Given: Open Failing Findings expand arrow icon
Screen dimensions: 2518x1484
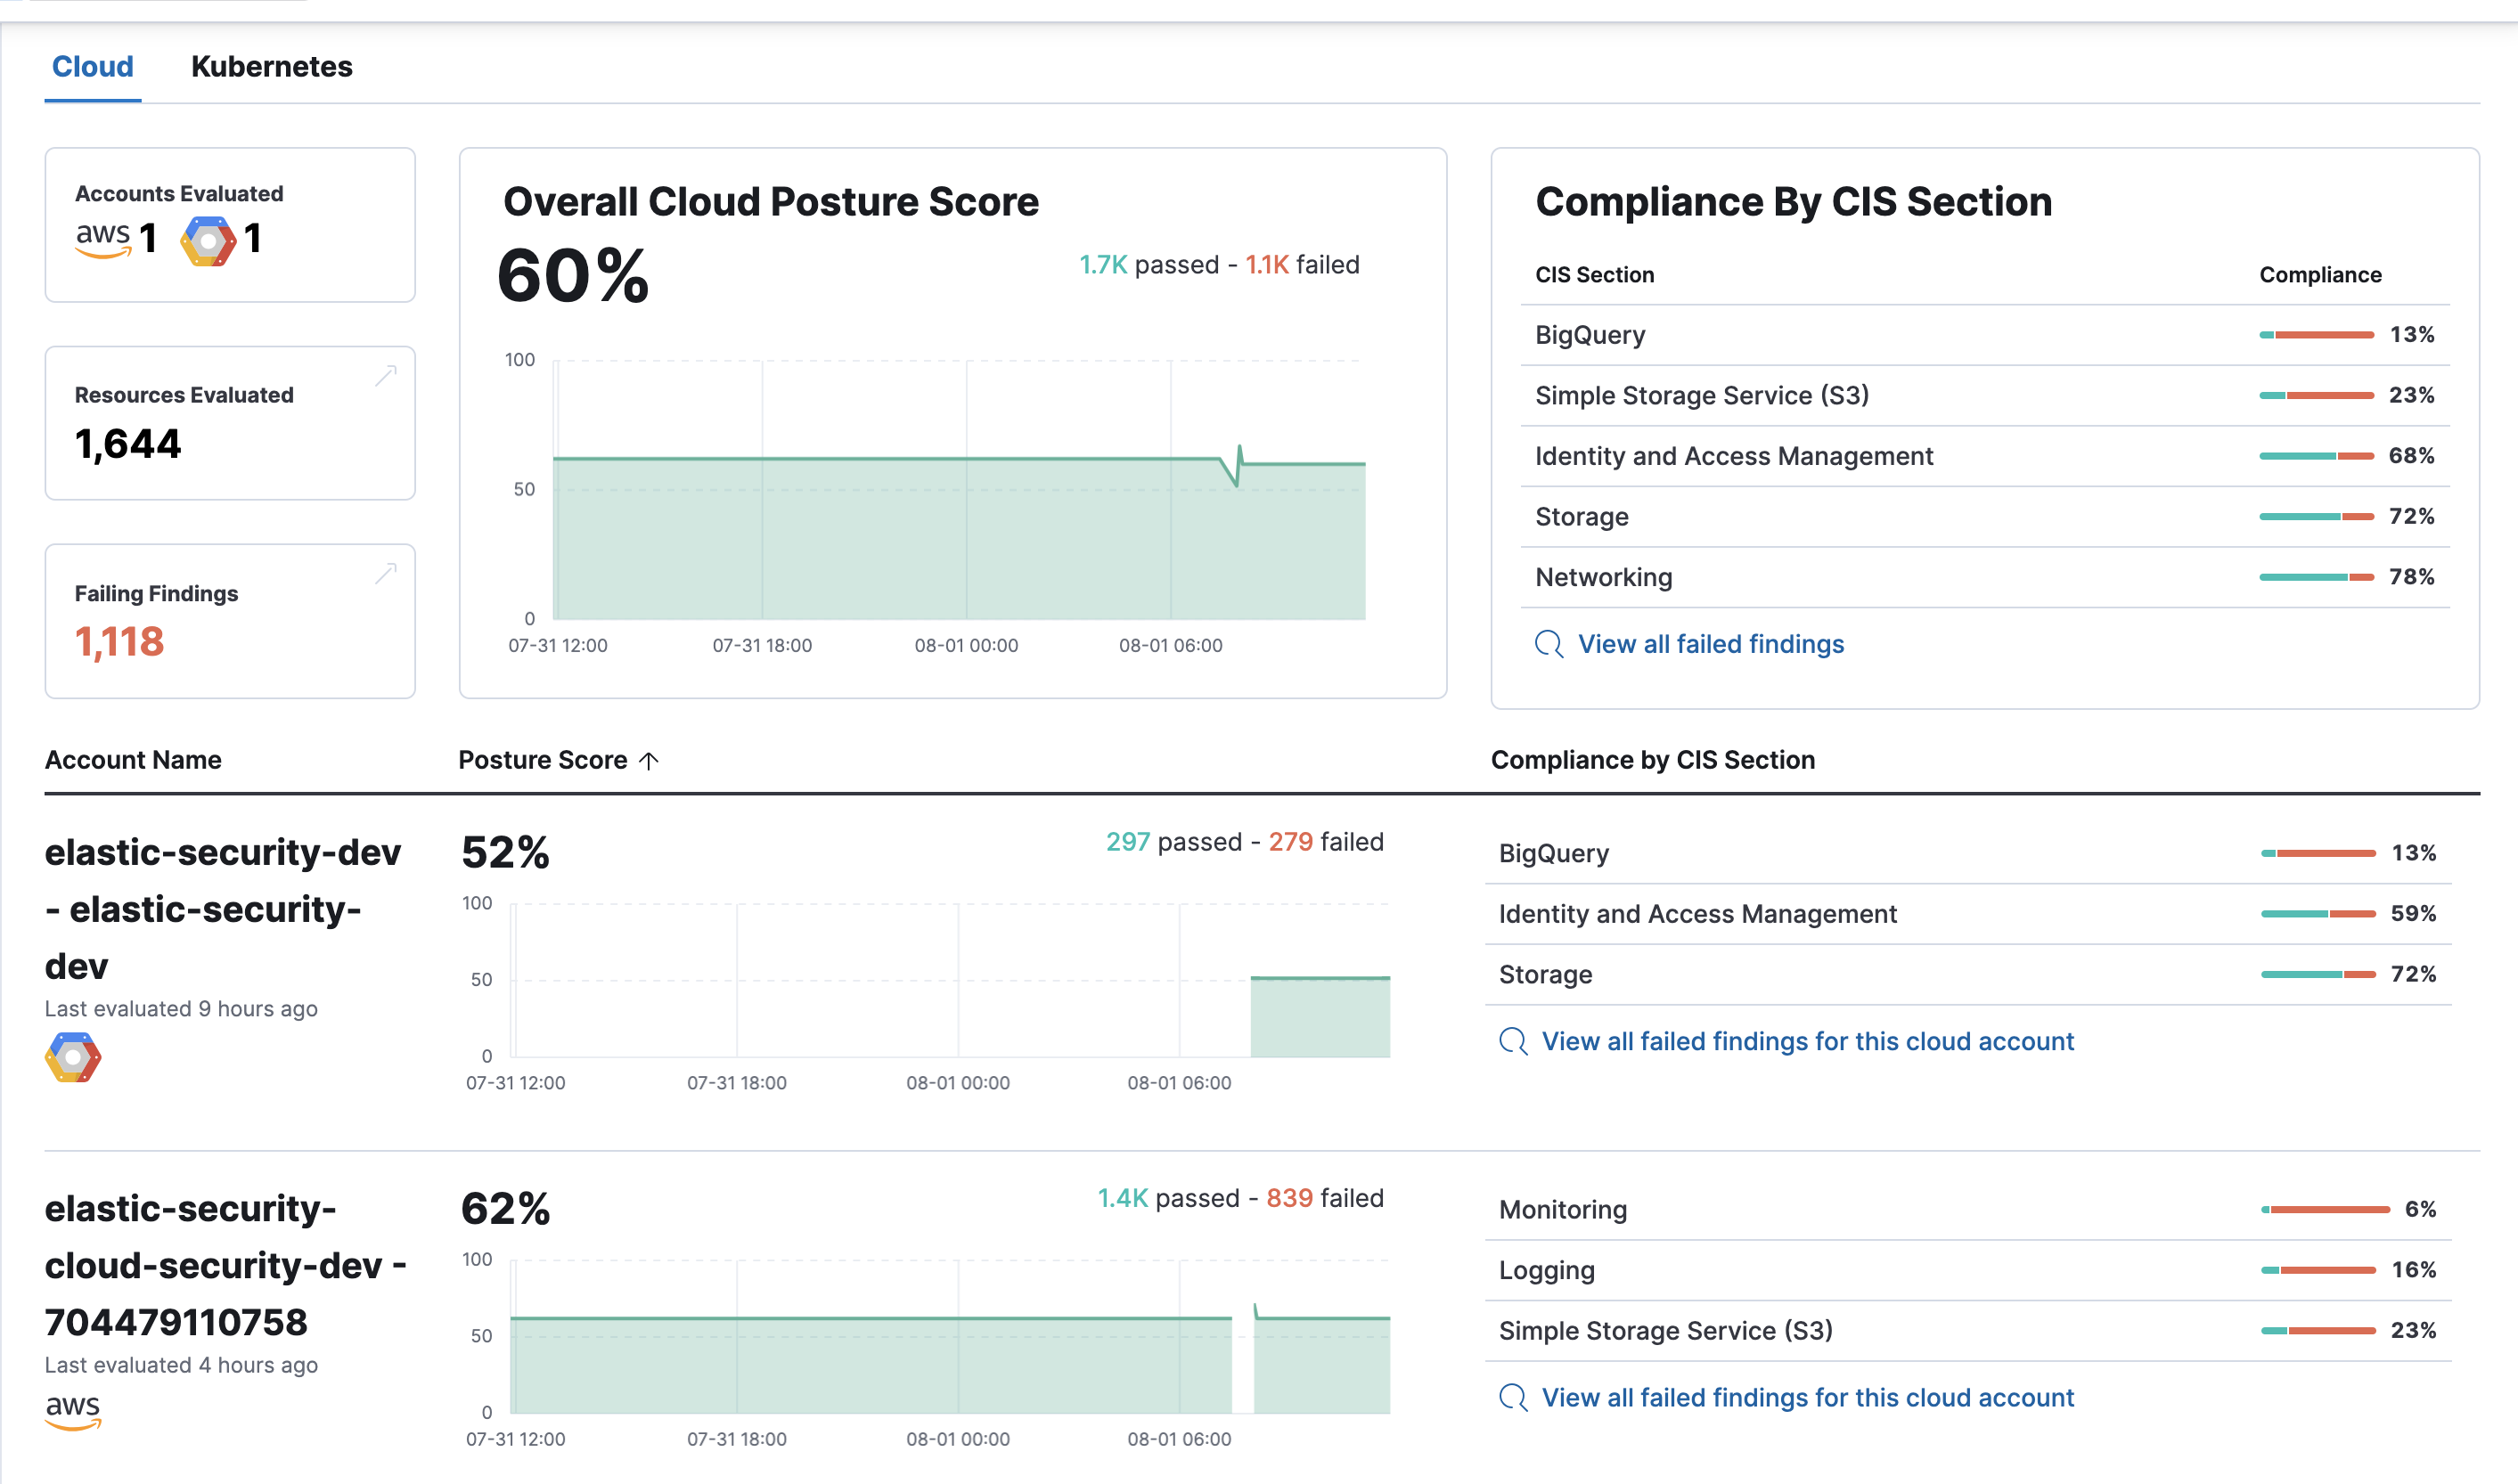Looking at the screenshot, I should [386, 573].
